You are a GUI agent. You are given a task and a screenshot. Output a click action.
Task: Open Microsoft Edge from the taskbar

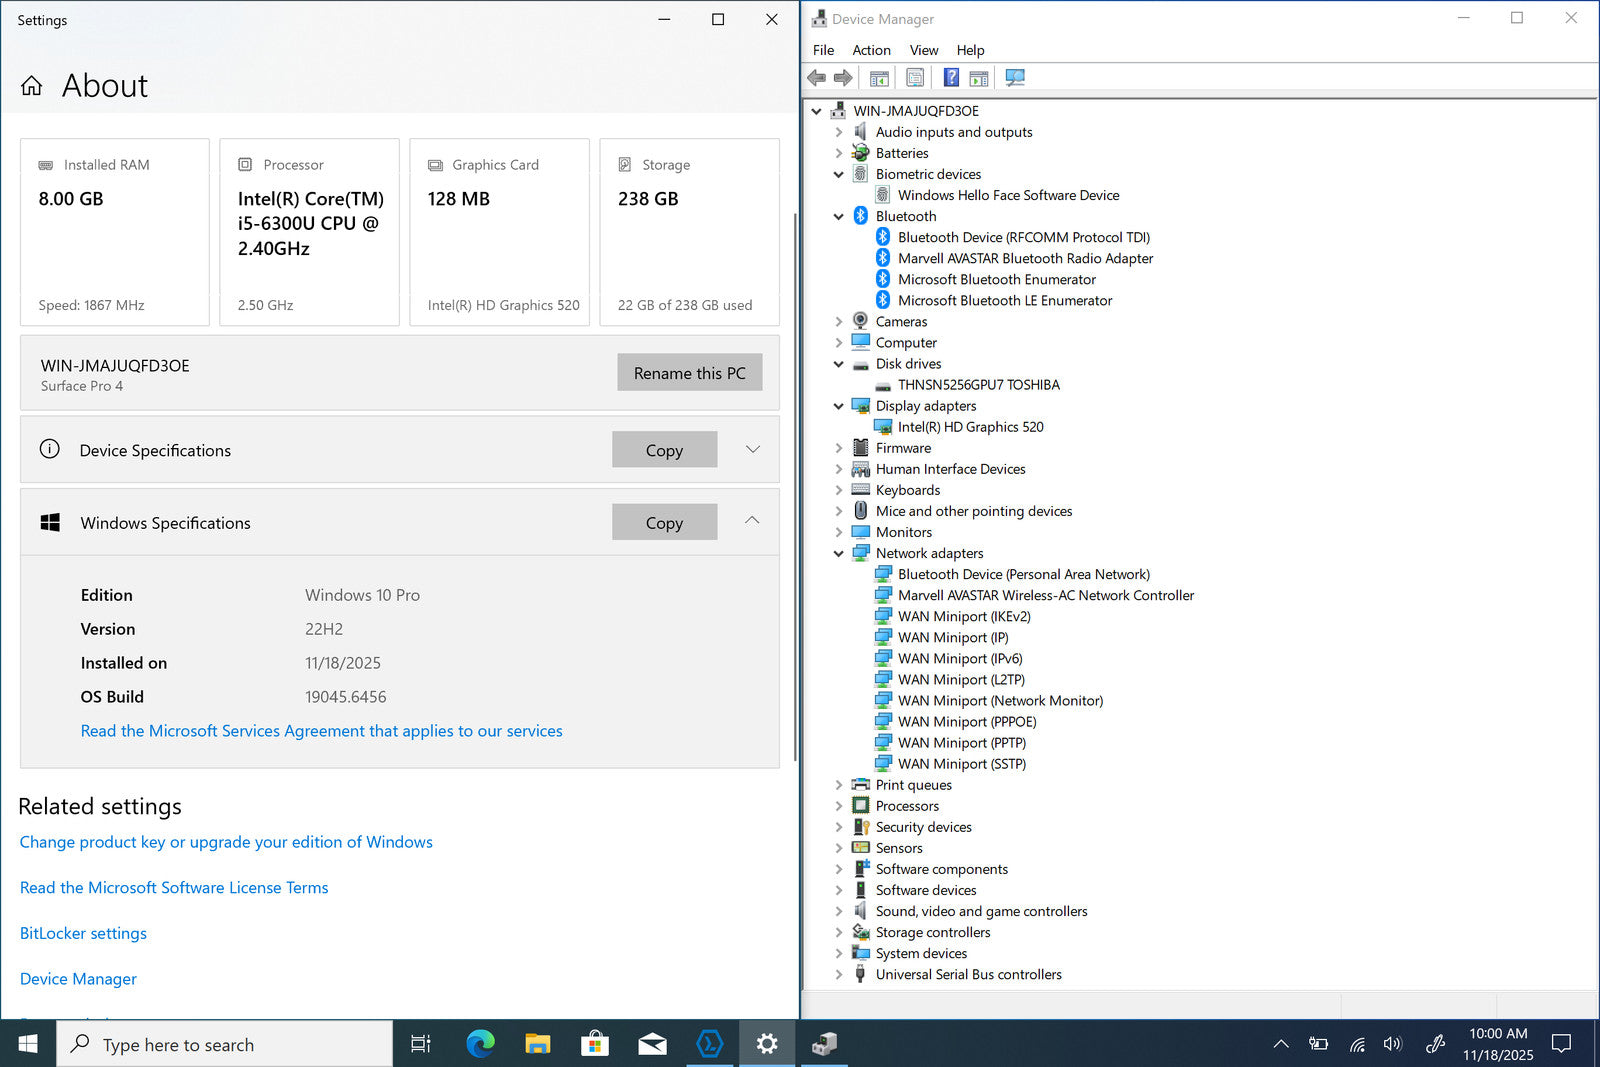pos(481,1044)
